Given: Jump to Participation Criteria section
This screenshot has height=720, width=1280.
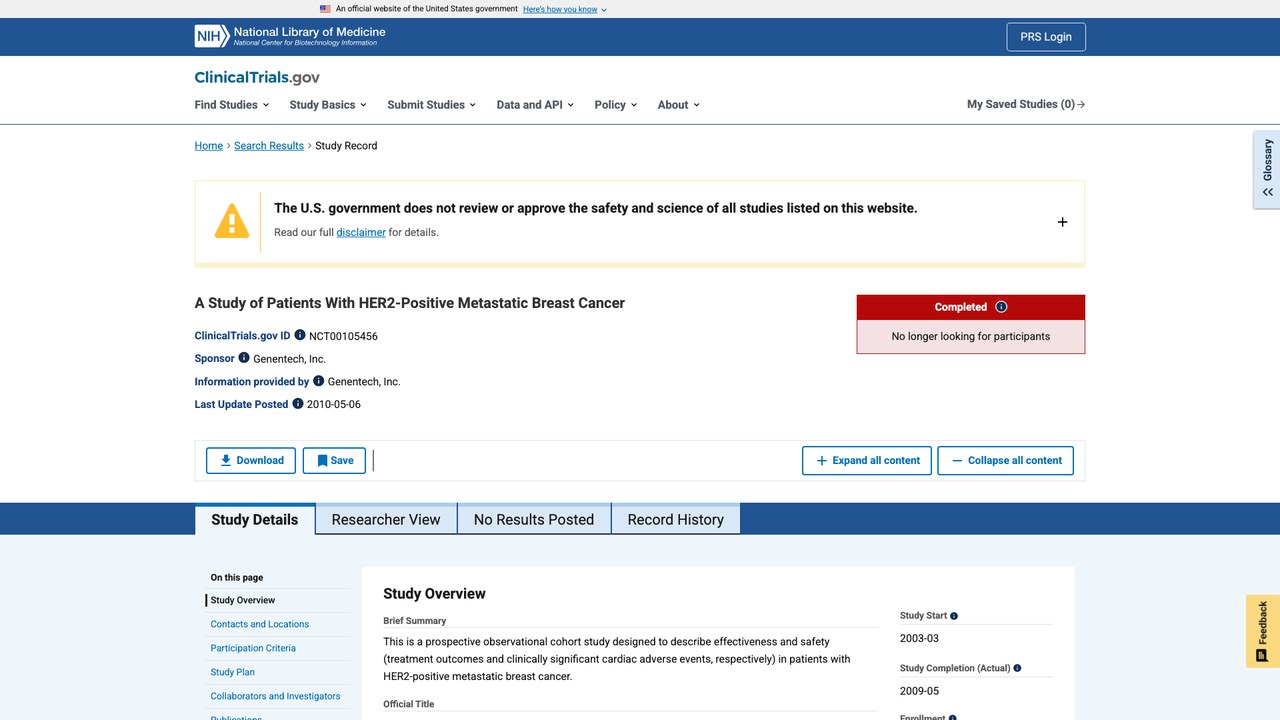Looking at the screenshot, I should pyautogui.click(x=253, y=648).
